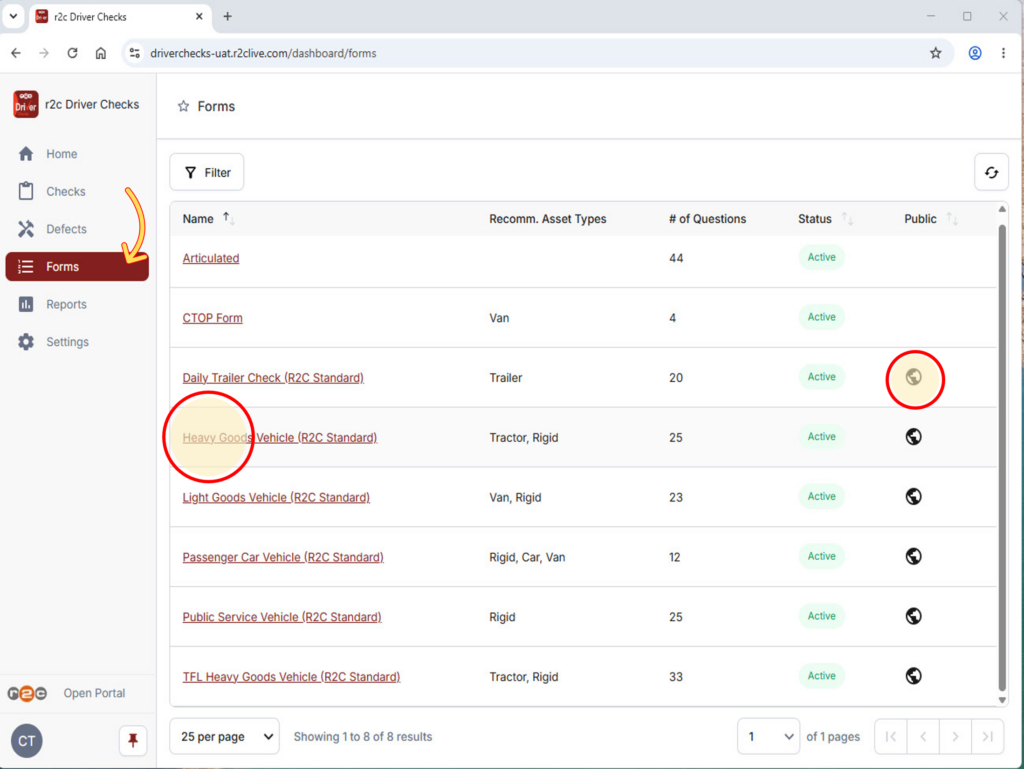Open new browser tab
The width and height of the screenshot is (1024, 769).
pyautogui.click(x=227, y=16)
